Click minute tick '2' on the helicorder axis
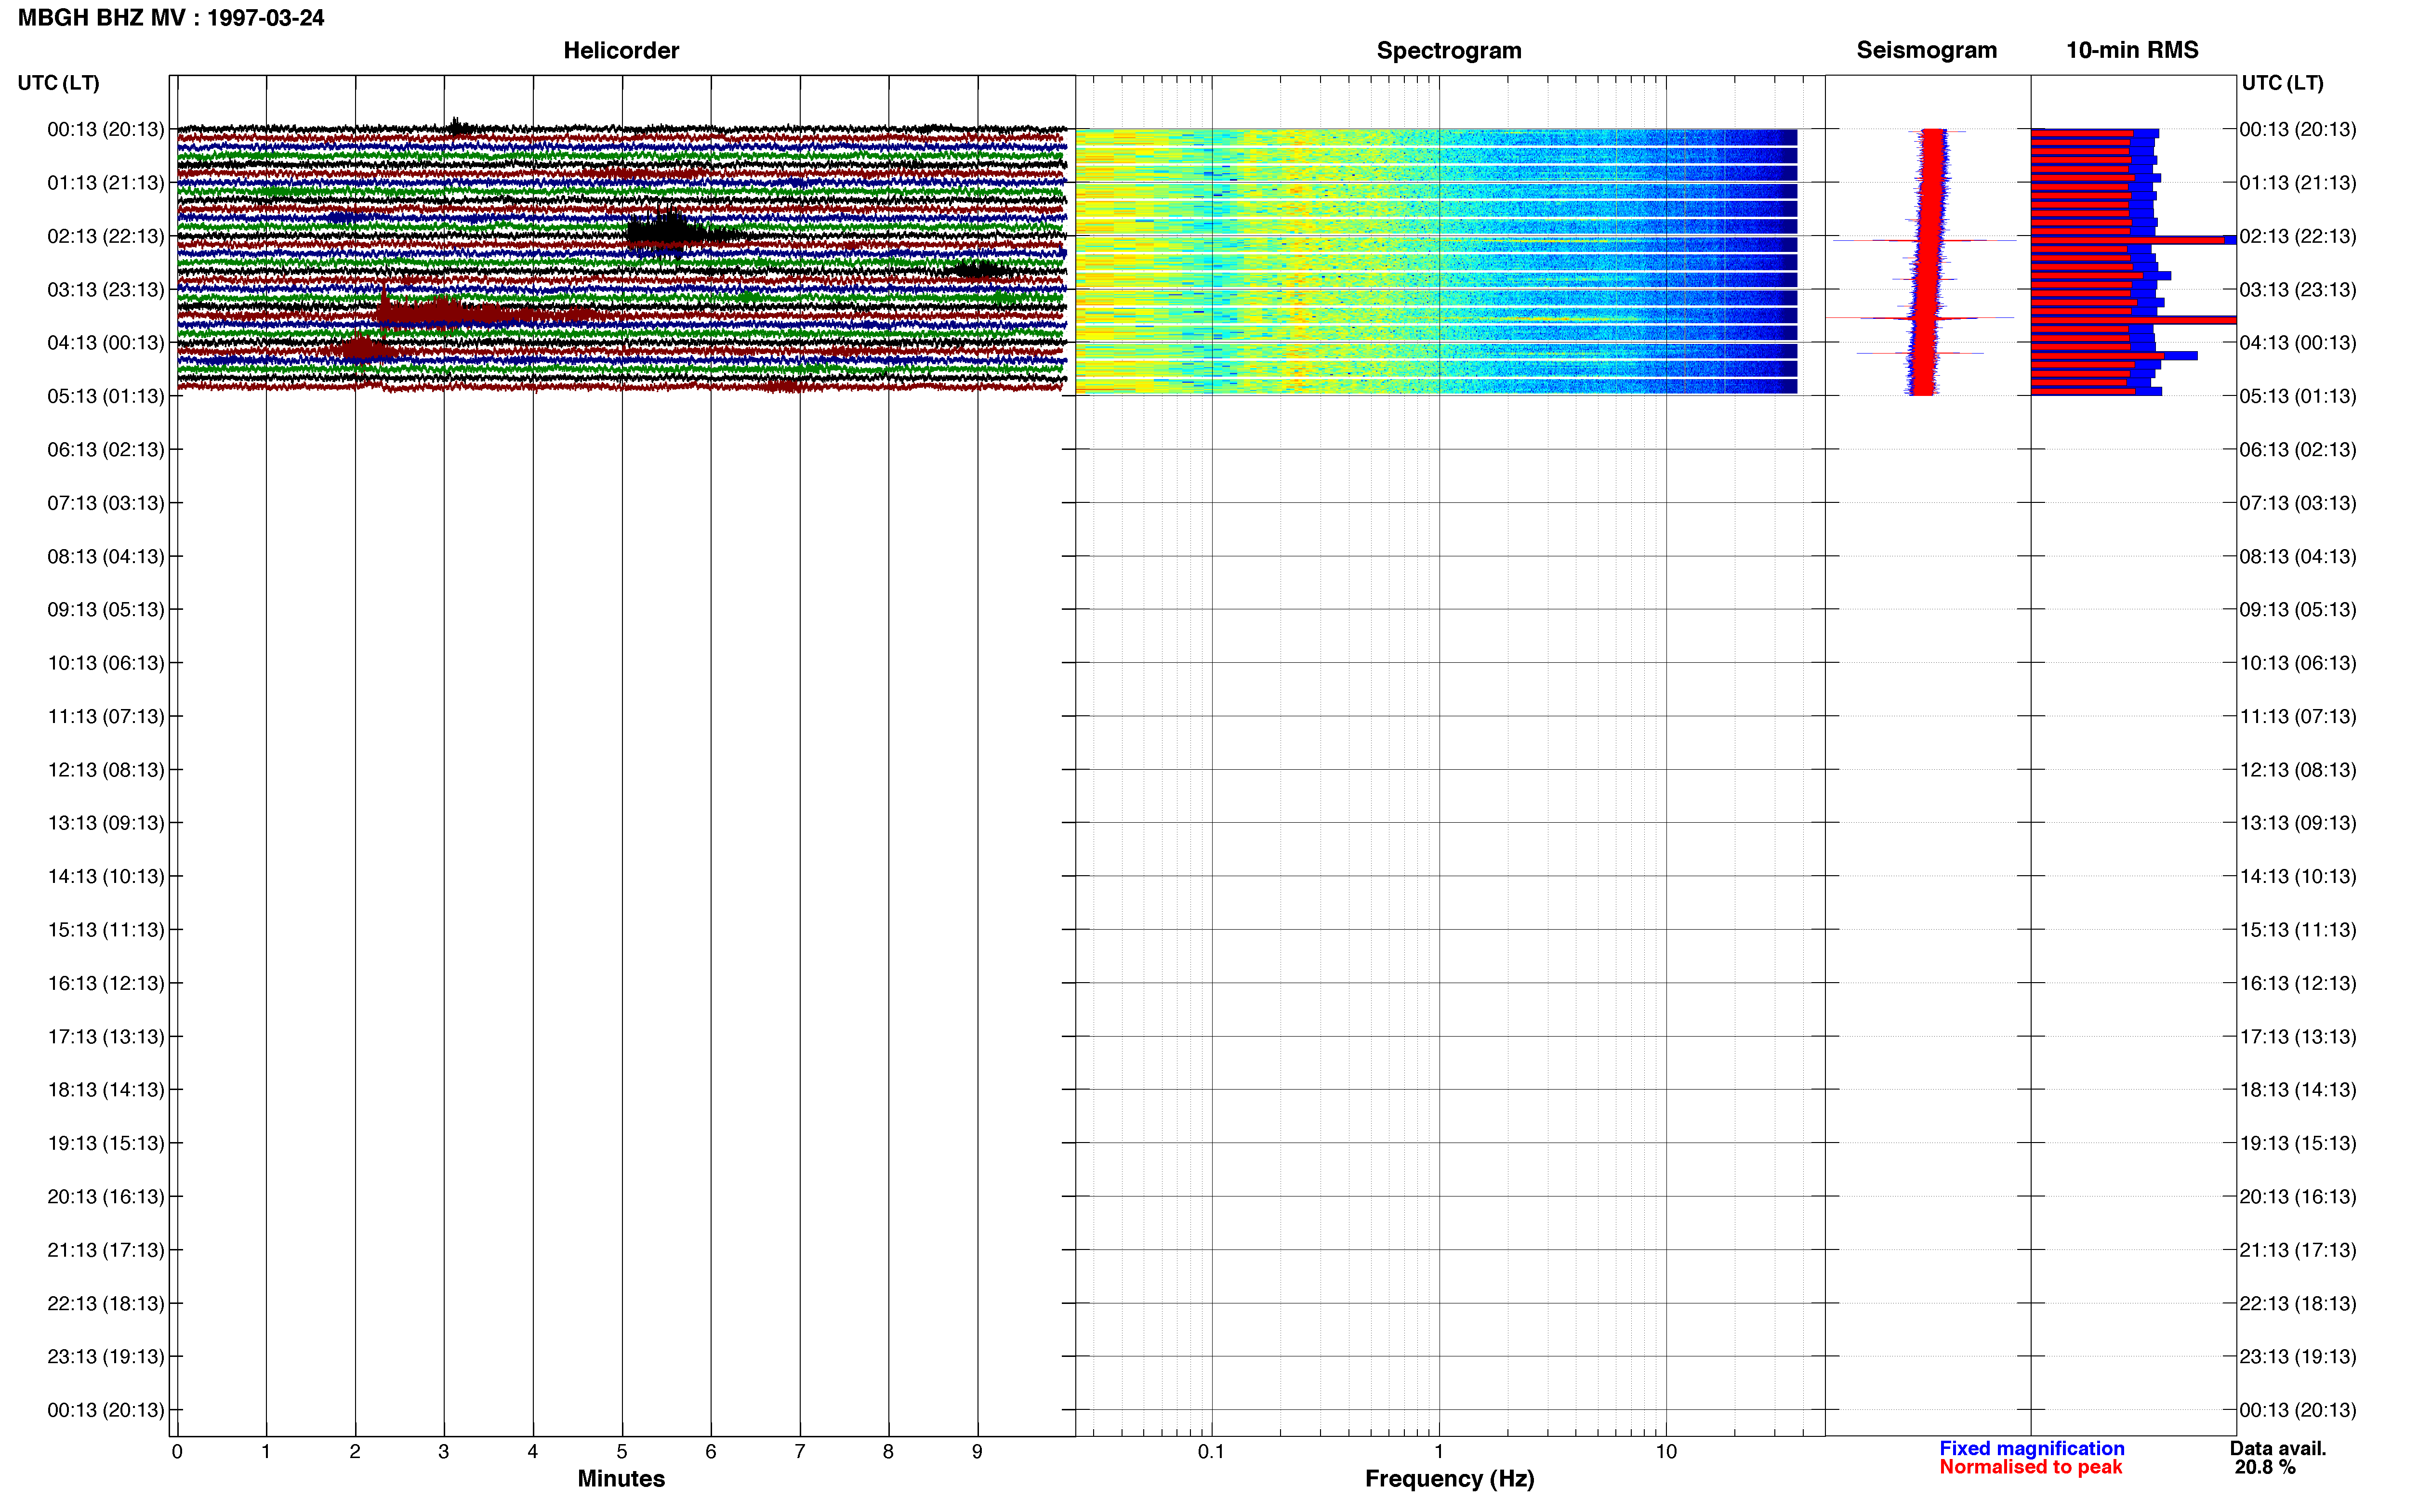This screenshot has width=2418, height=1512. click(355, 1451)
